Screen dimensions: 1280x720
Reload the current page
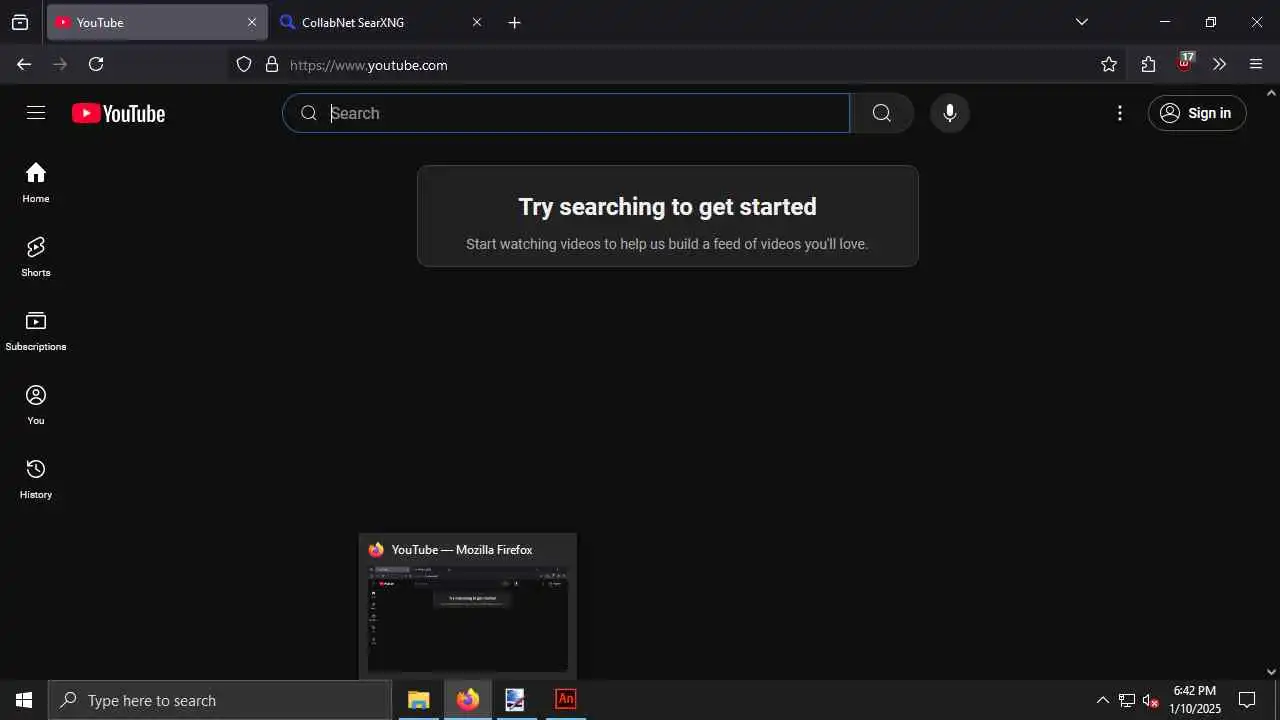click(x=96, y=64)
